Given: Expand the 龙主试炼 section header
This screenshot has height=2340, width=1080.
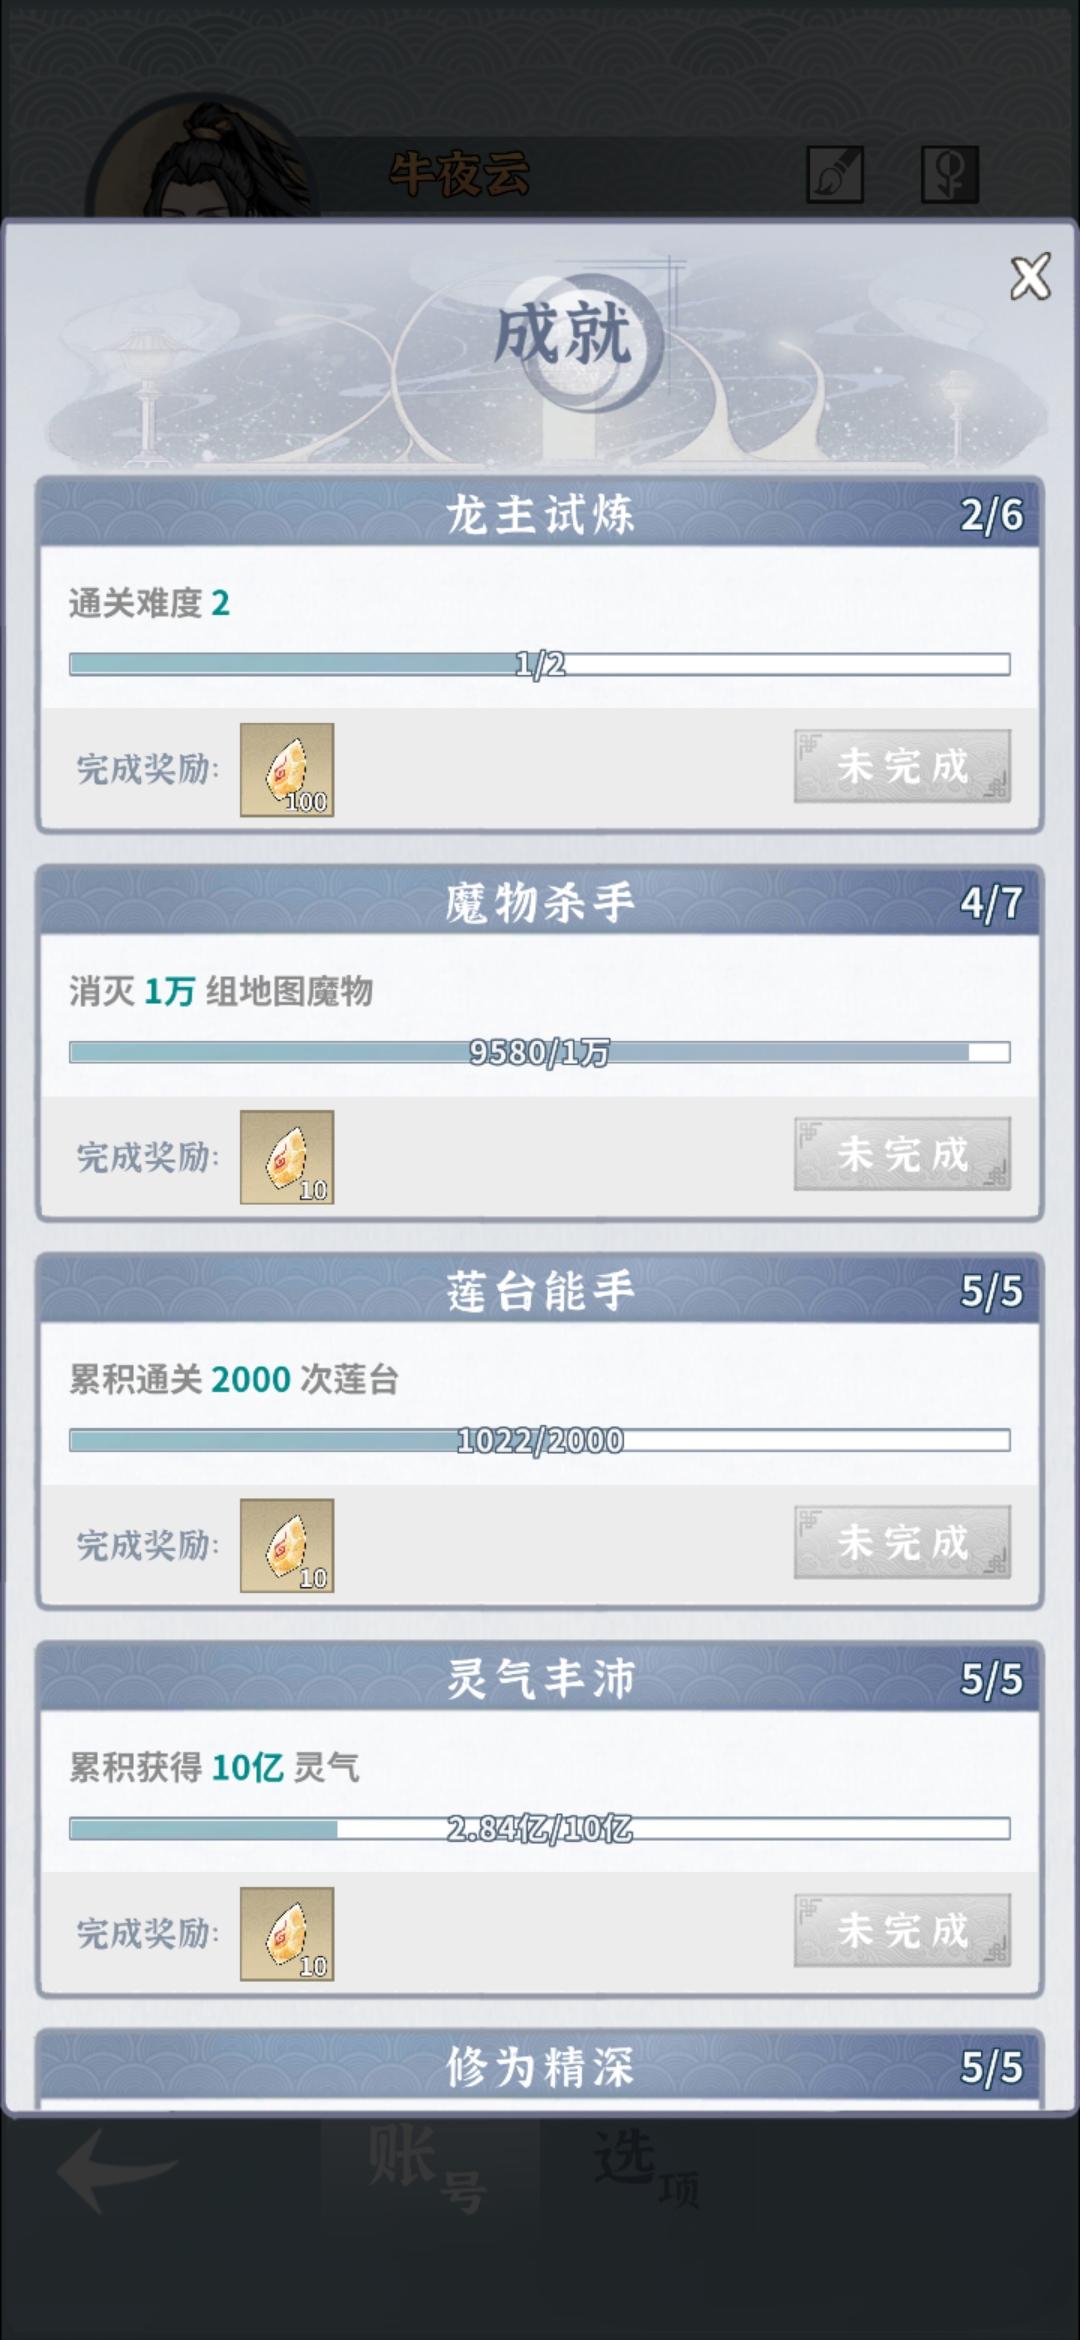Looking at the screenshot, I should click(540, 514).
